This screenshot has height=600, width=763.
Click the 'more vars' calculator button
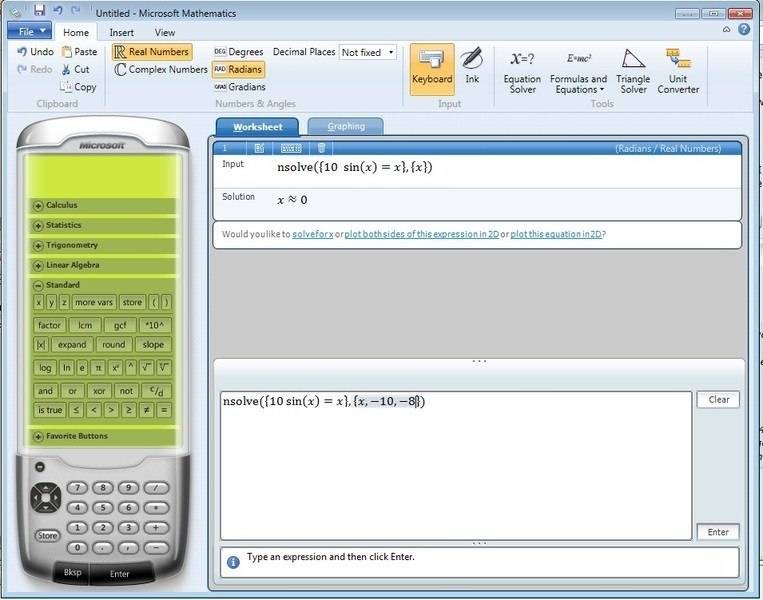click(x=94, y=302)
